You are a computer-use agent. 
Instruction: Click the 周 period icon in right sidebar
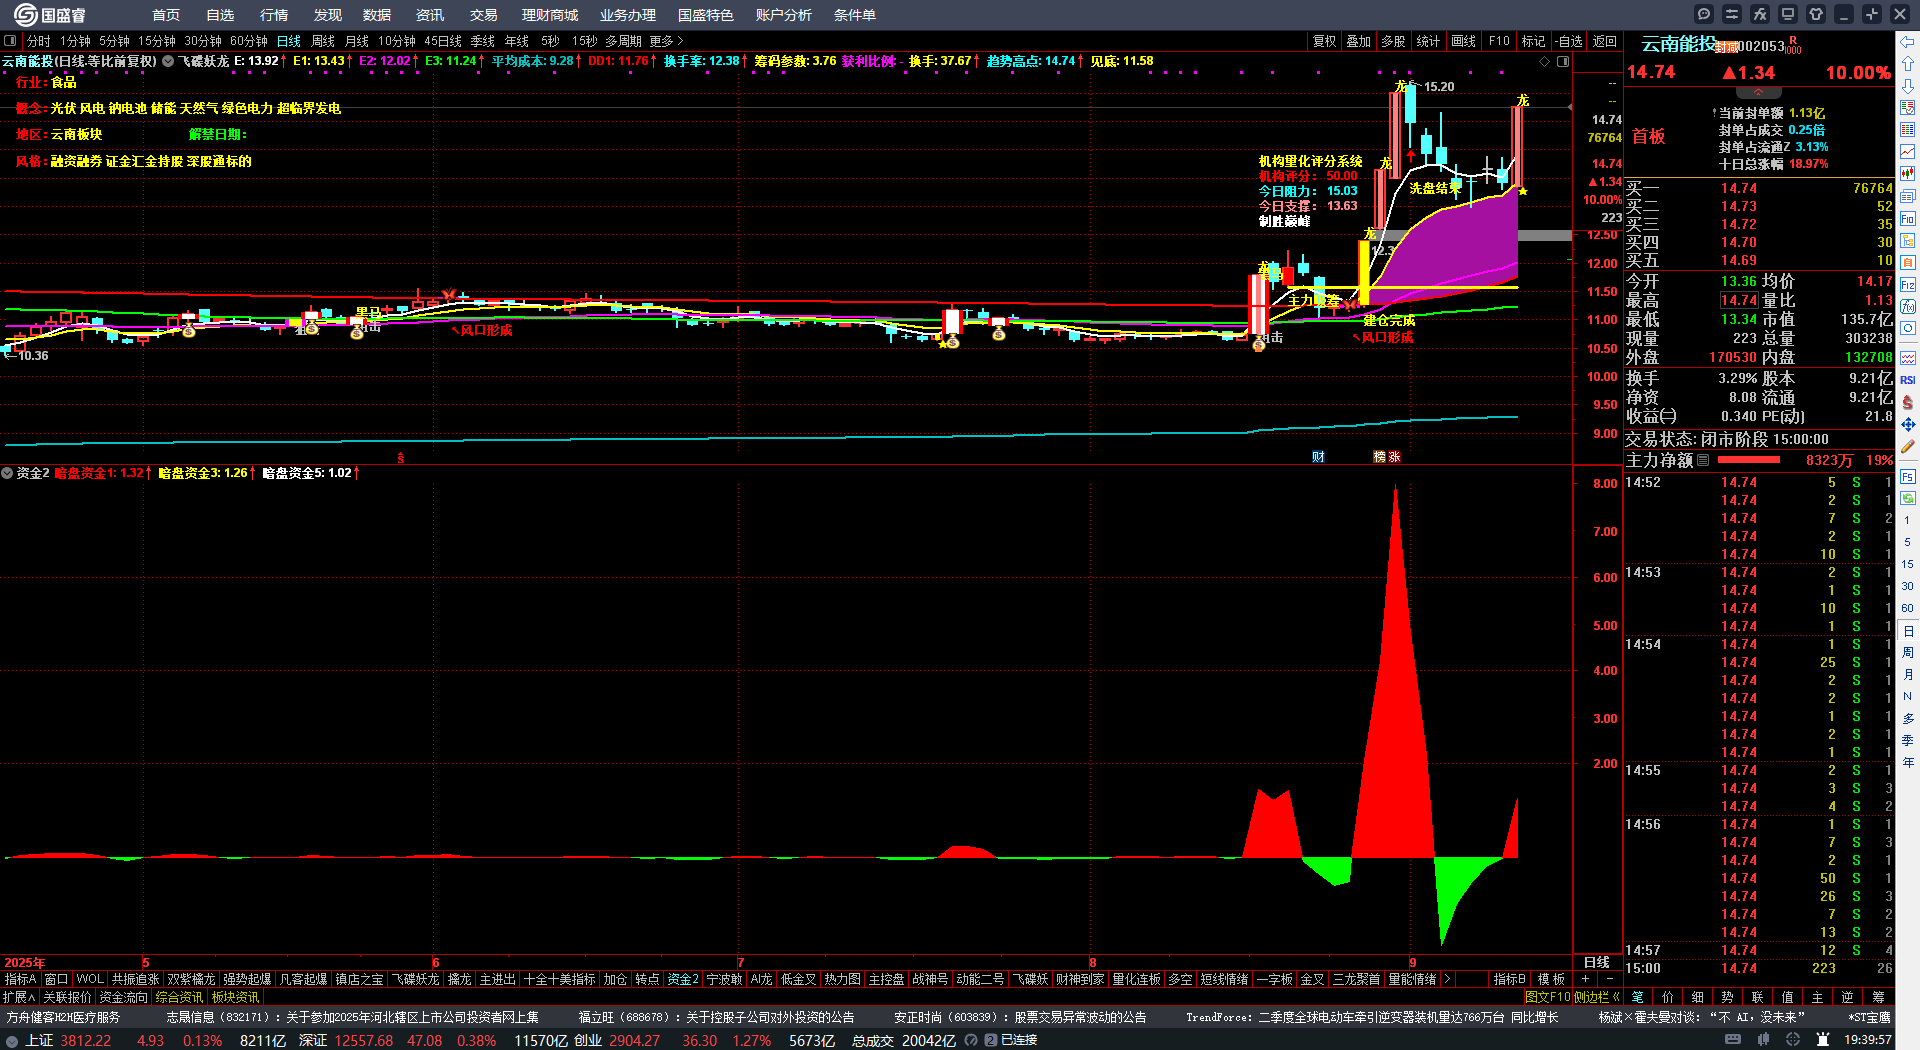click(x=1908, y=653)
